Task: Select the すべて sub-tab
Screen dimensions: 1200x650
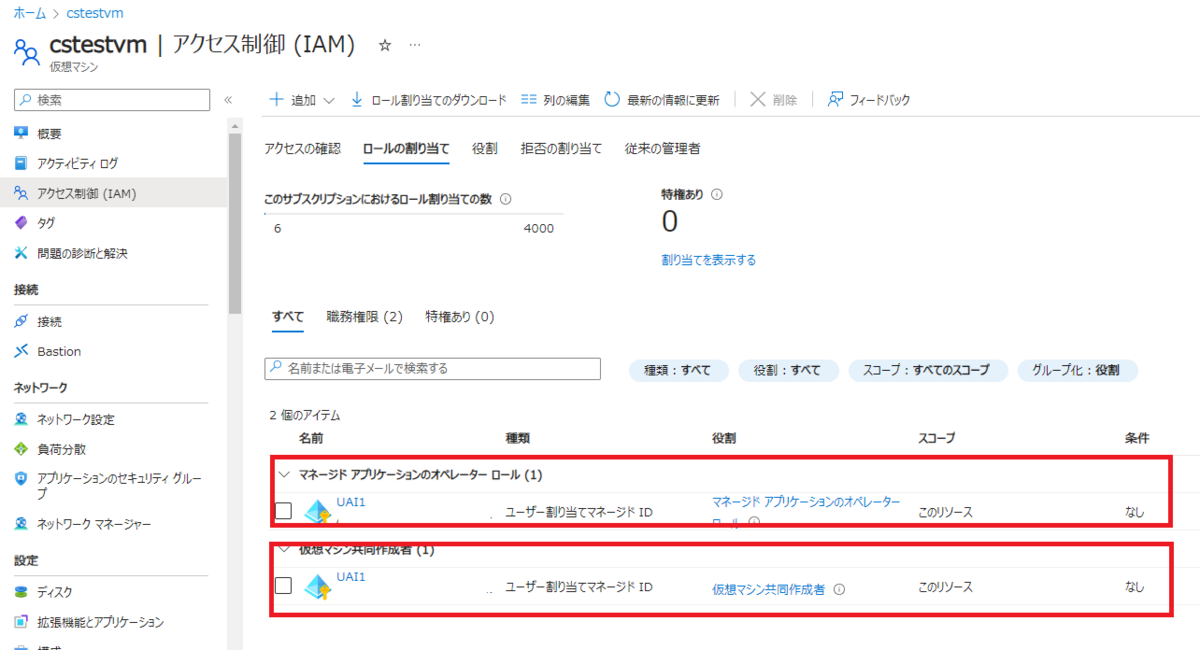Action: (x=288, y=317)
